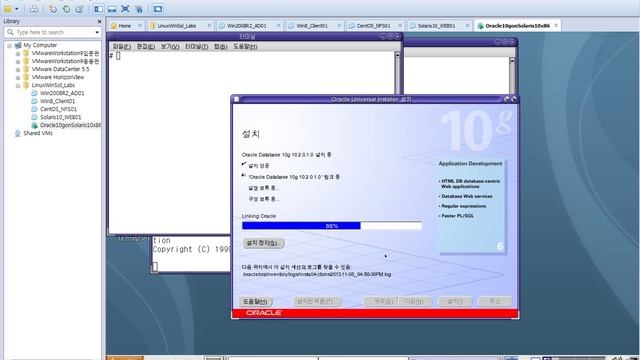The image size is (640, 360).
Task: Switch to the Win8_Client01 tab
Action: point(312,26)
